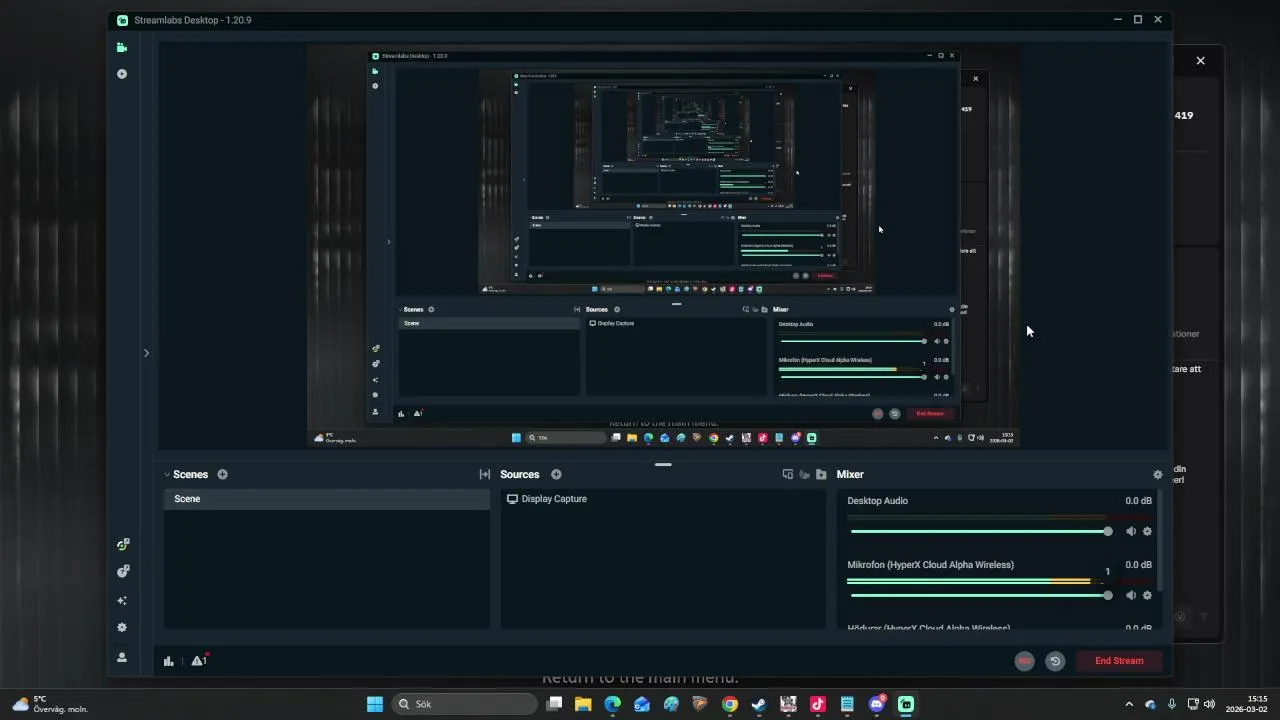The width and height of the screenshot is (1280, 720).
Task: Open Mikrofon HyperX settings gear
Action: [1147, 595]
